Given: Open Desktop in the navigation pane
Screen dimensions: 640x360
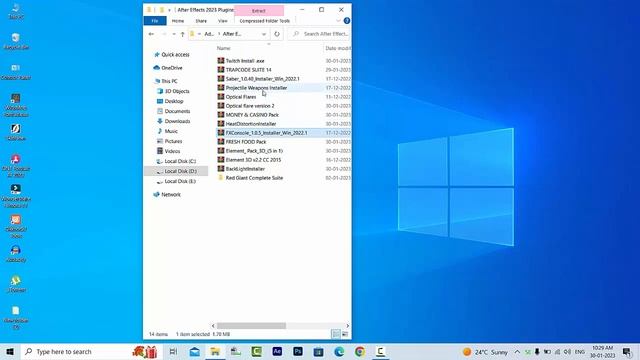Looking at the screenshot, I should 174,101.
